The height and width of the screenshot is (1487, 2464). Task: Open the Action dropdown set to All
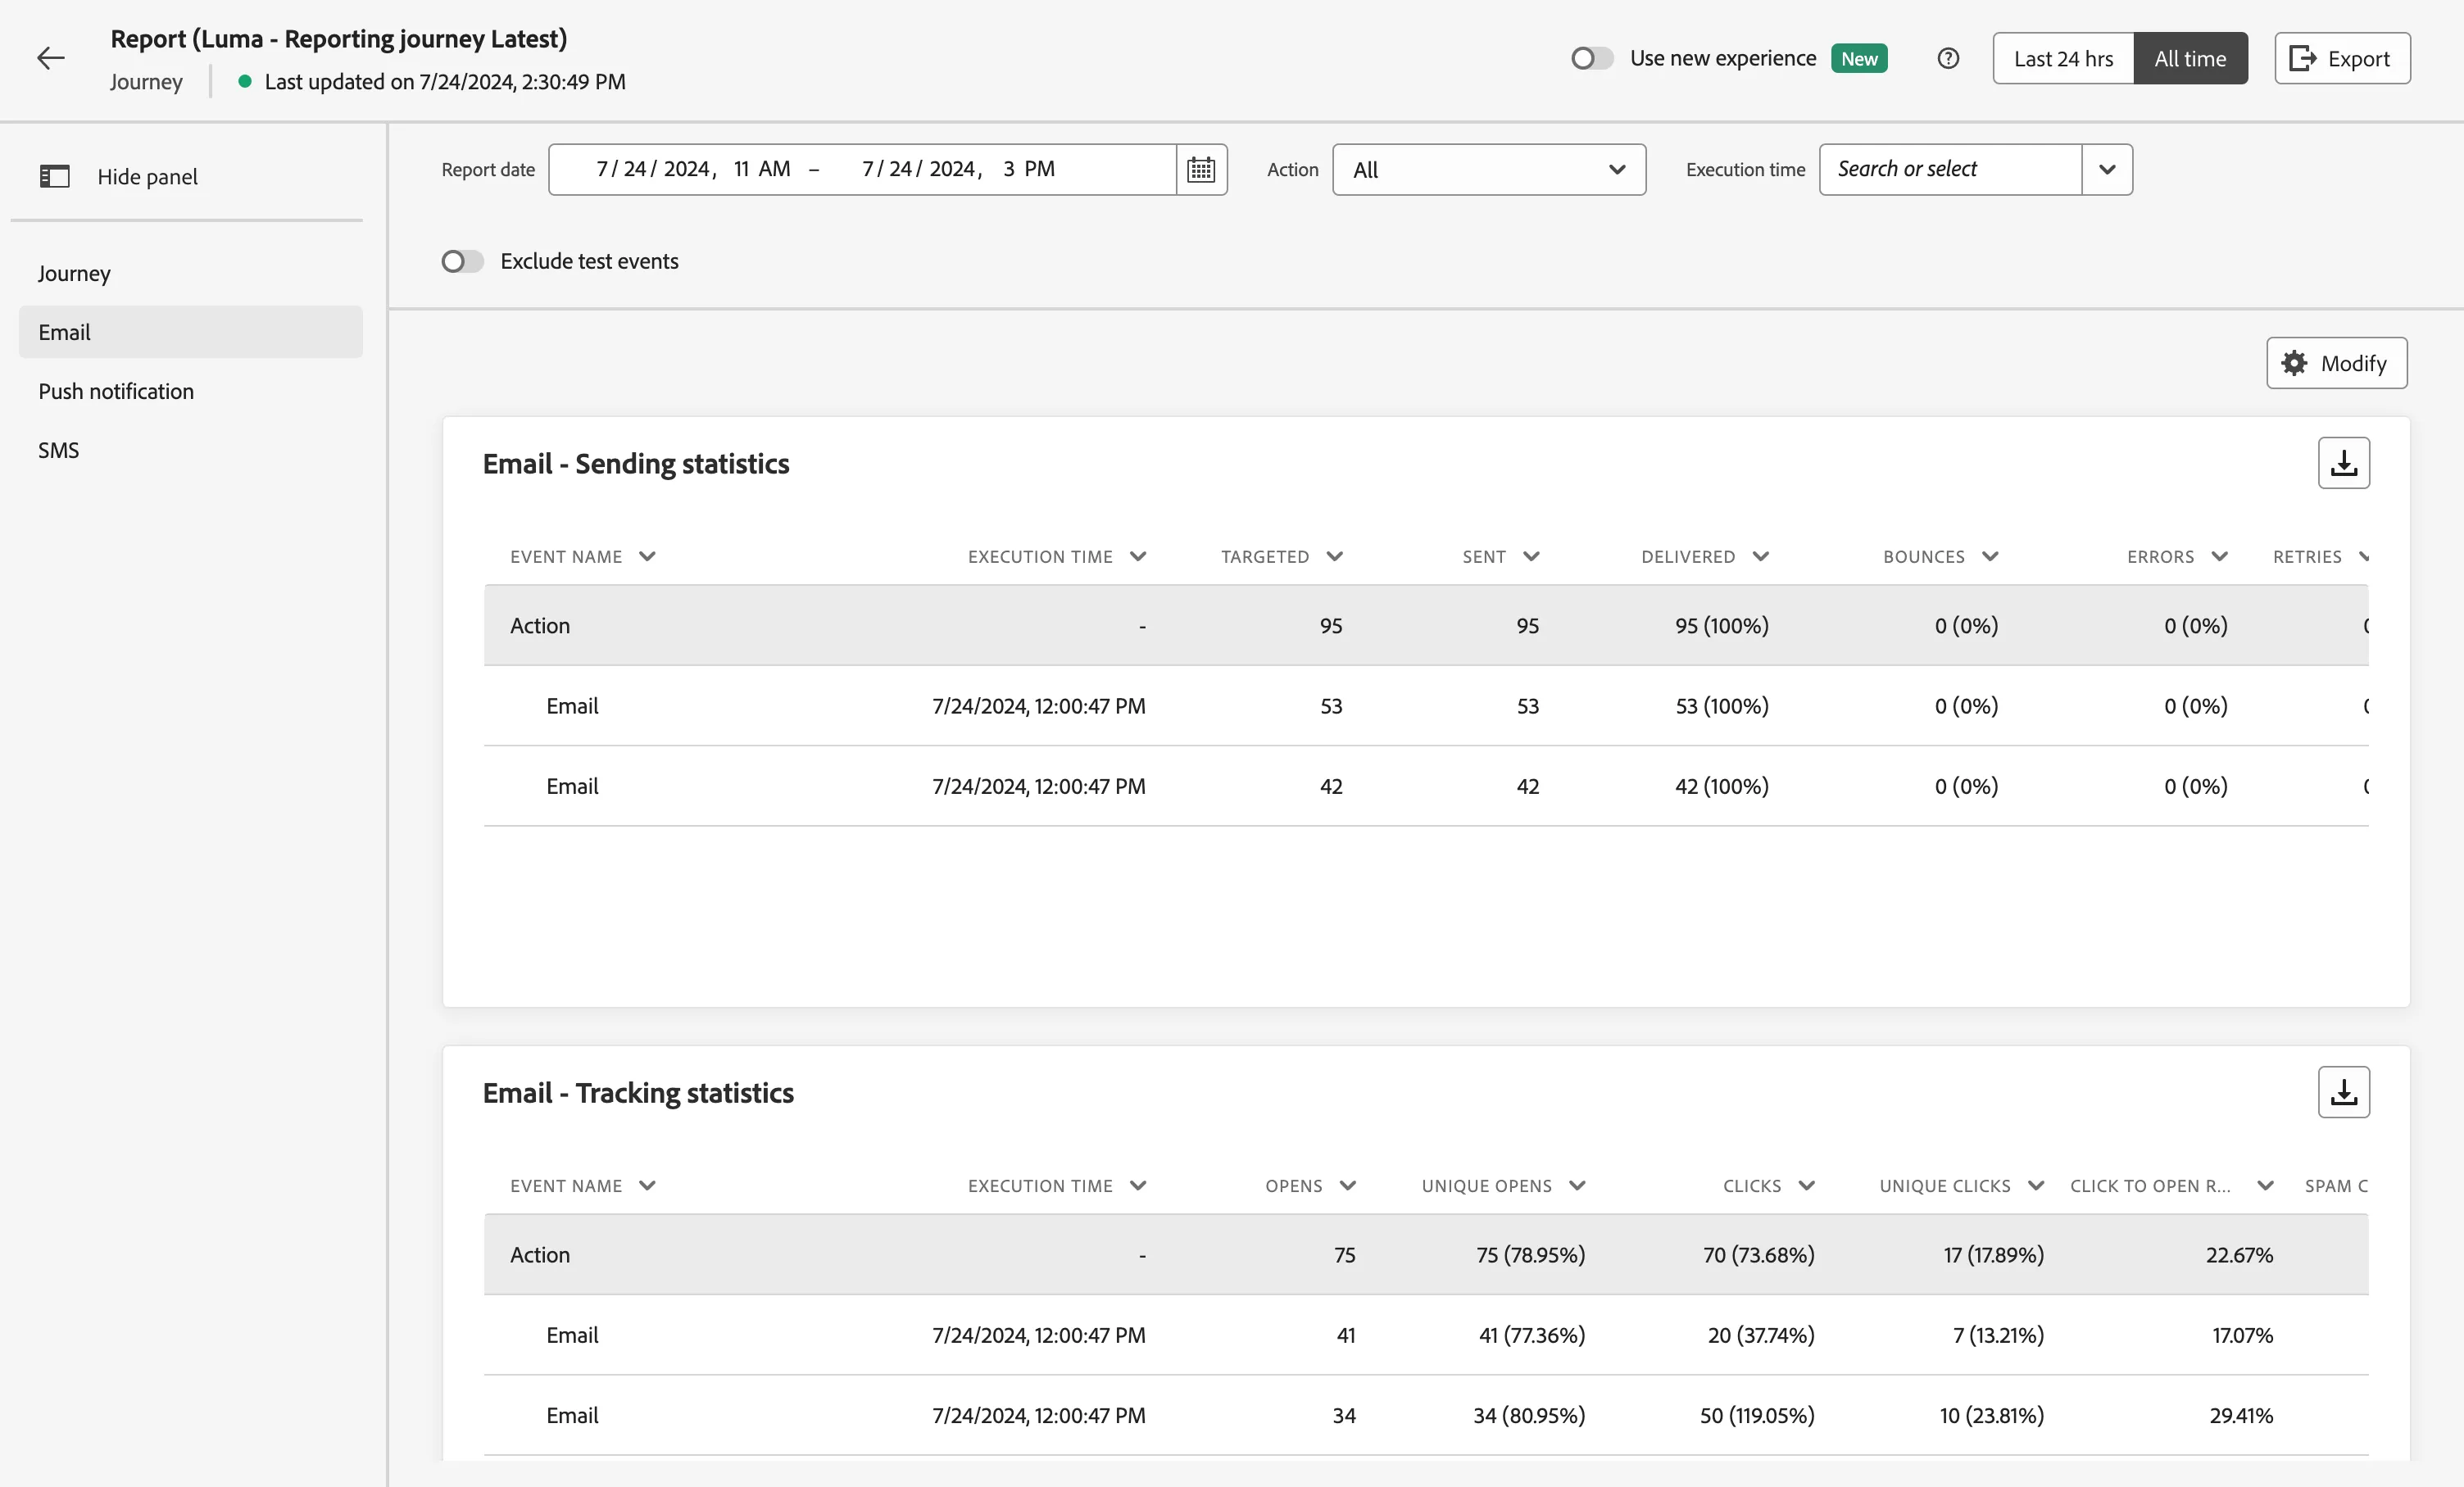click(x=1489, y=169)
